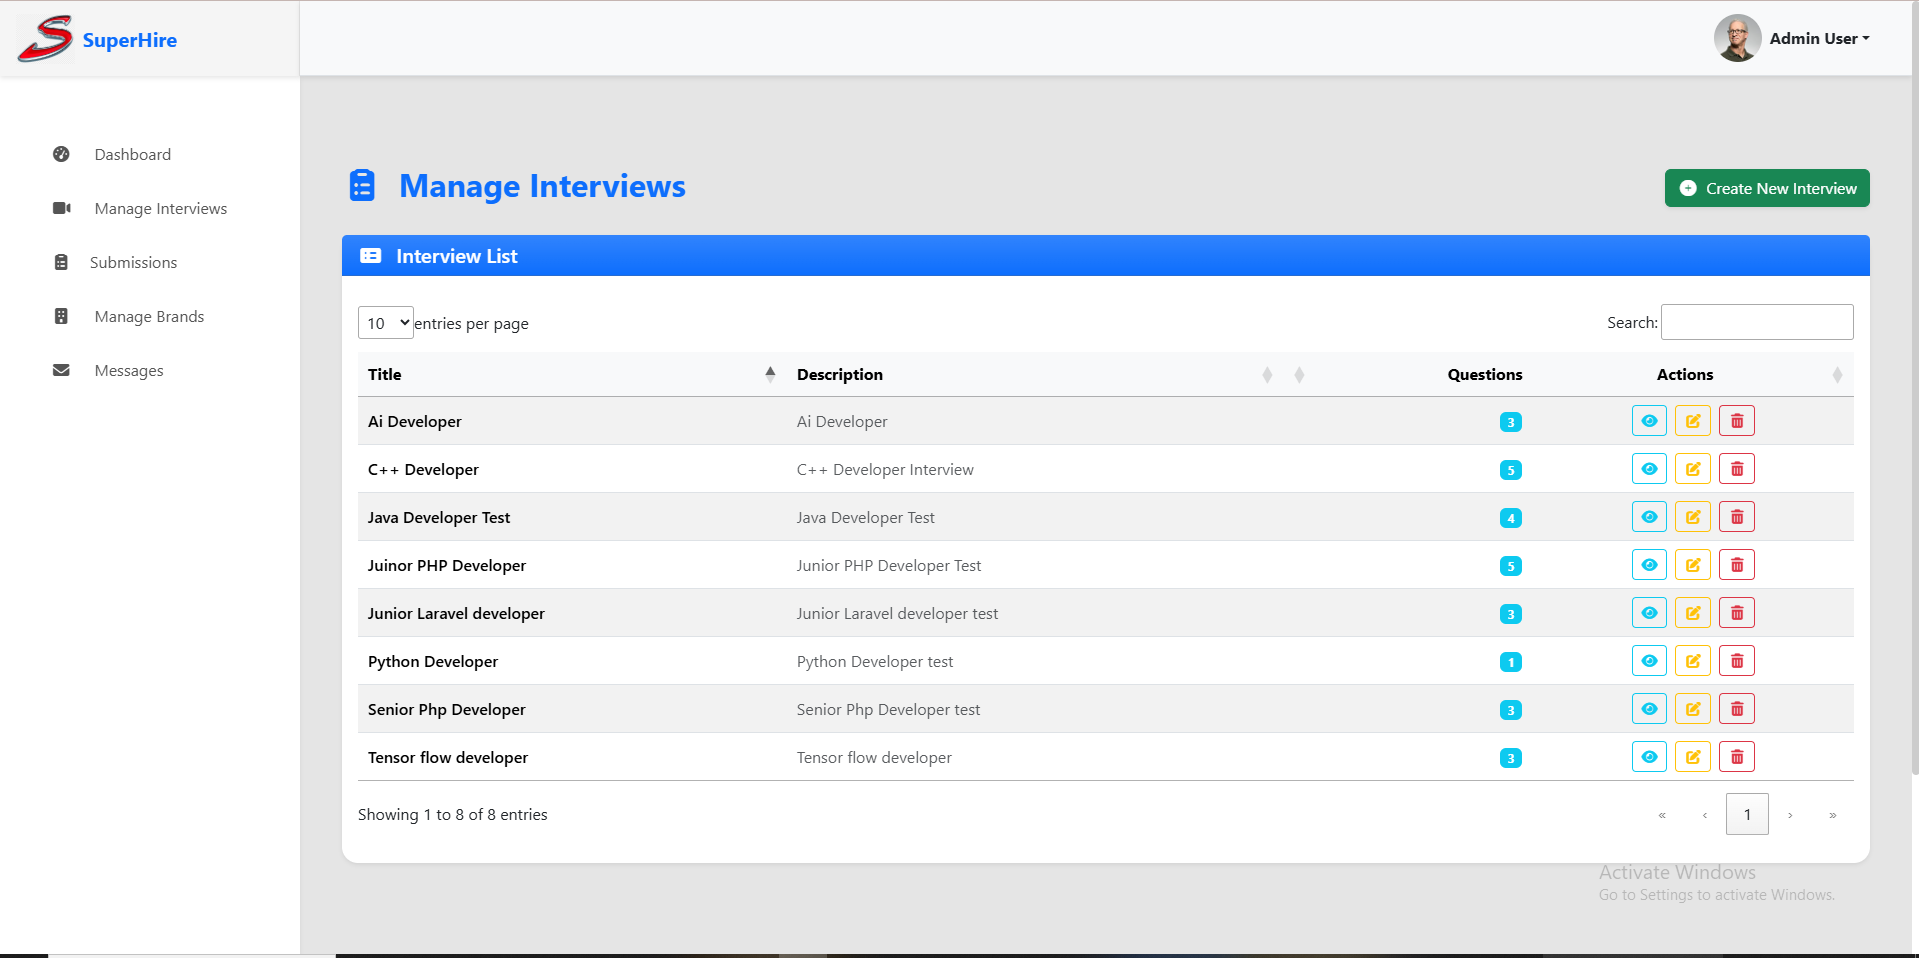
Task: View the Ai Developer interview details
Action: point(1649,421)
